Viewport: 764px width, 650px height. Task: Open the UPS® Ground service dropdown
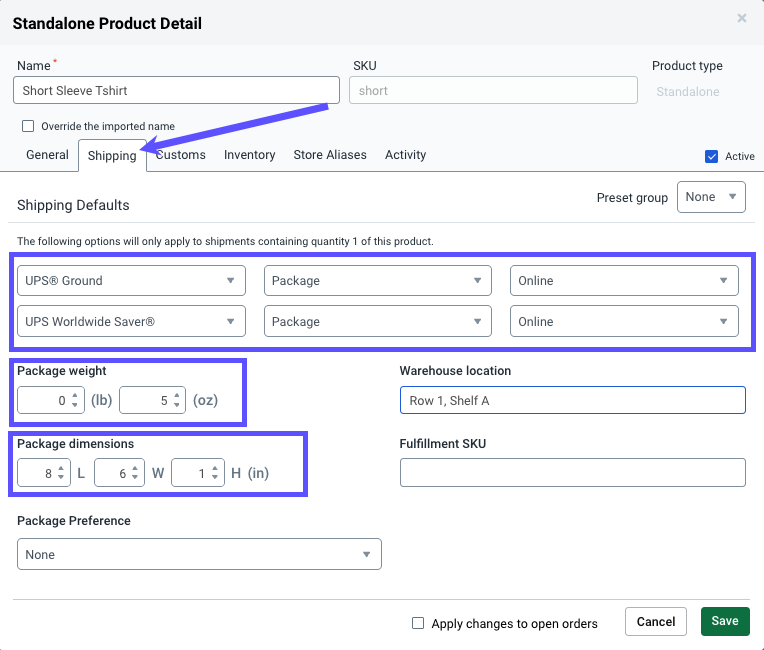[131, 281]
